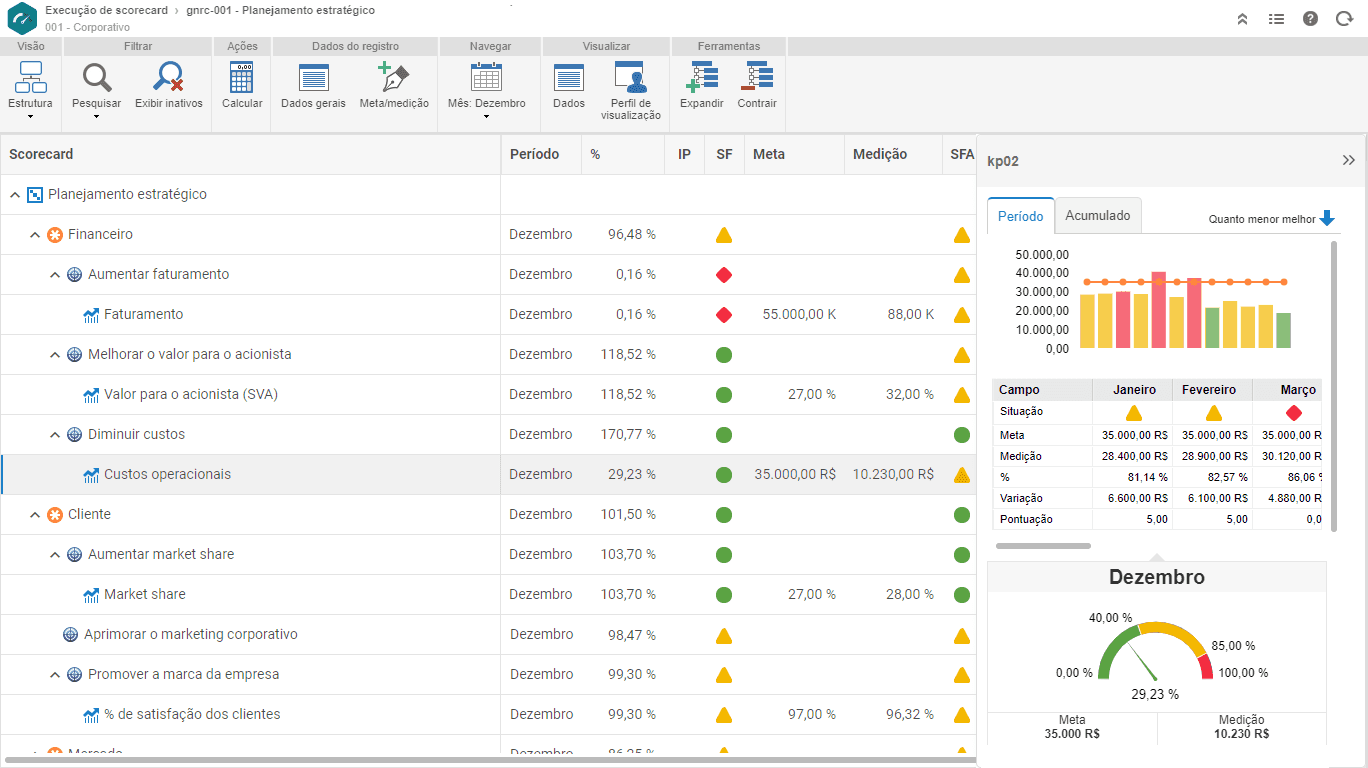Click the help question mark icon
This screenshot has width=1368, height=768.
(1310, 18)
